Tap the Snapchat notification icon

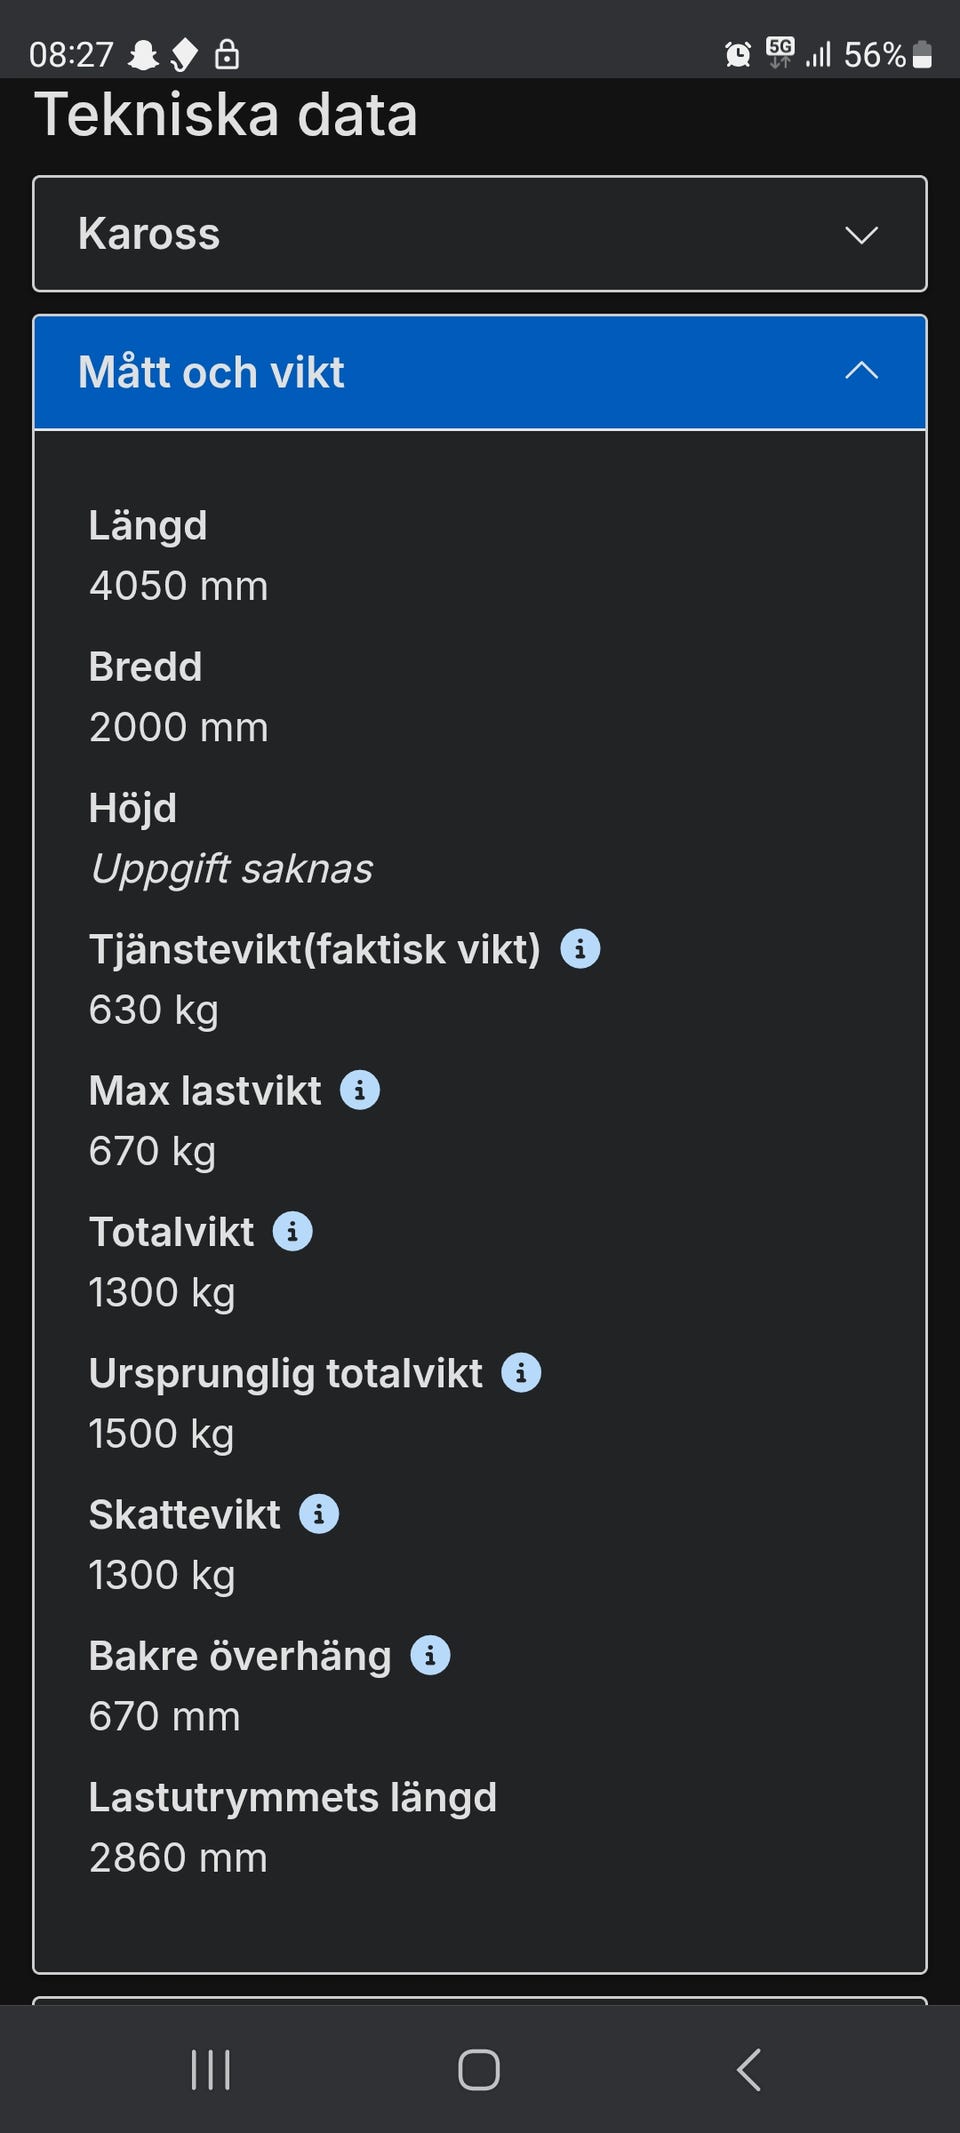[144, 54]
